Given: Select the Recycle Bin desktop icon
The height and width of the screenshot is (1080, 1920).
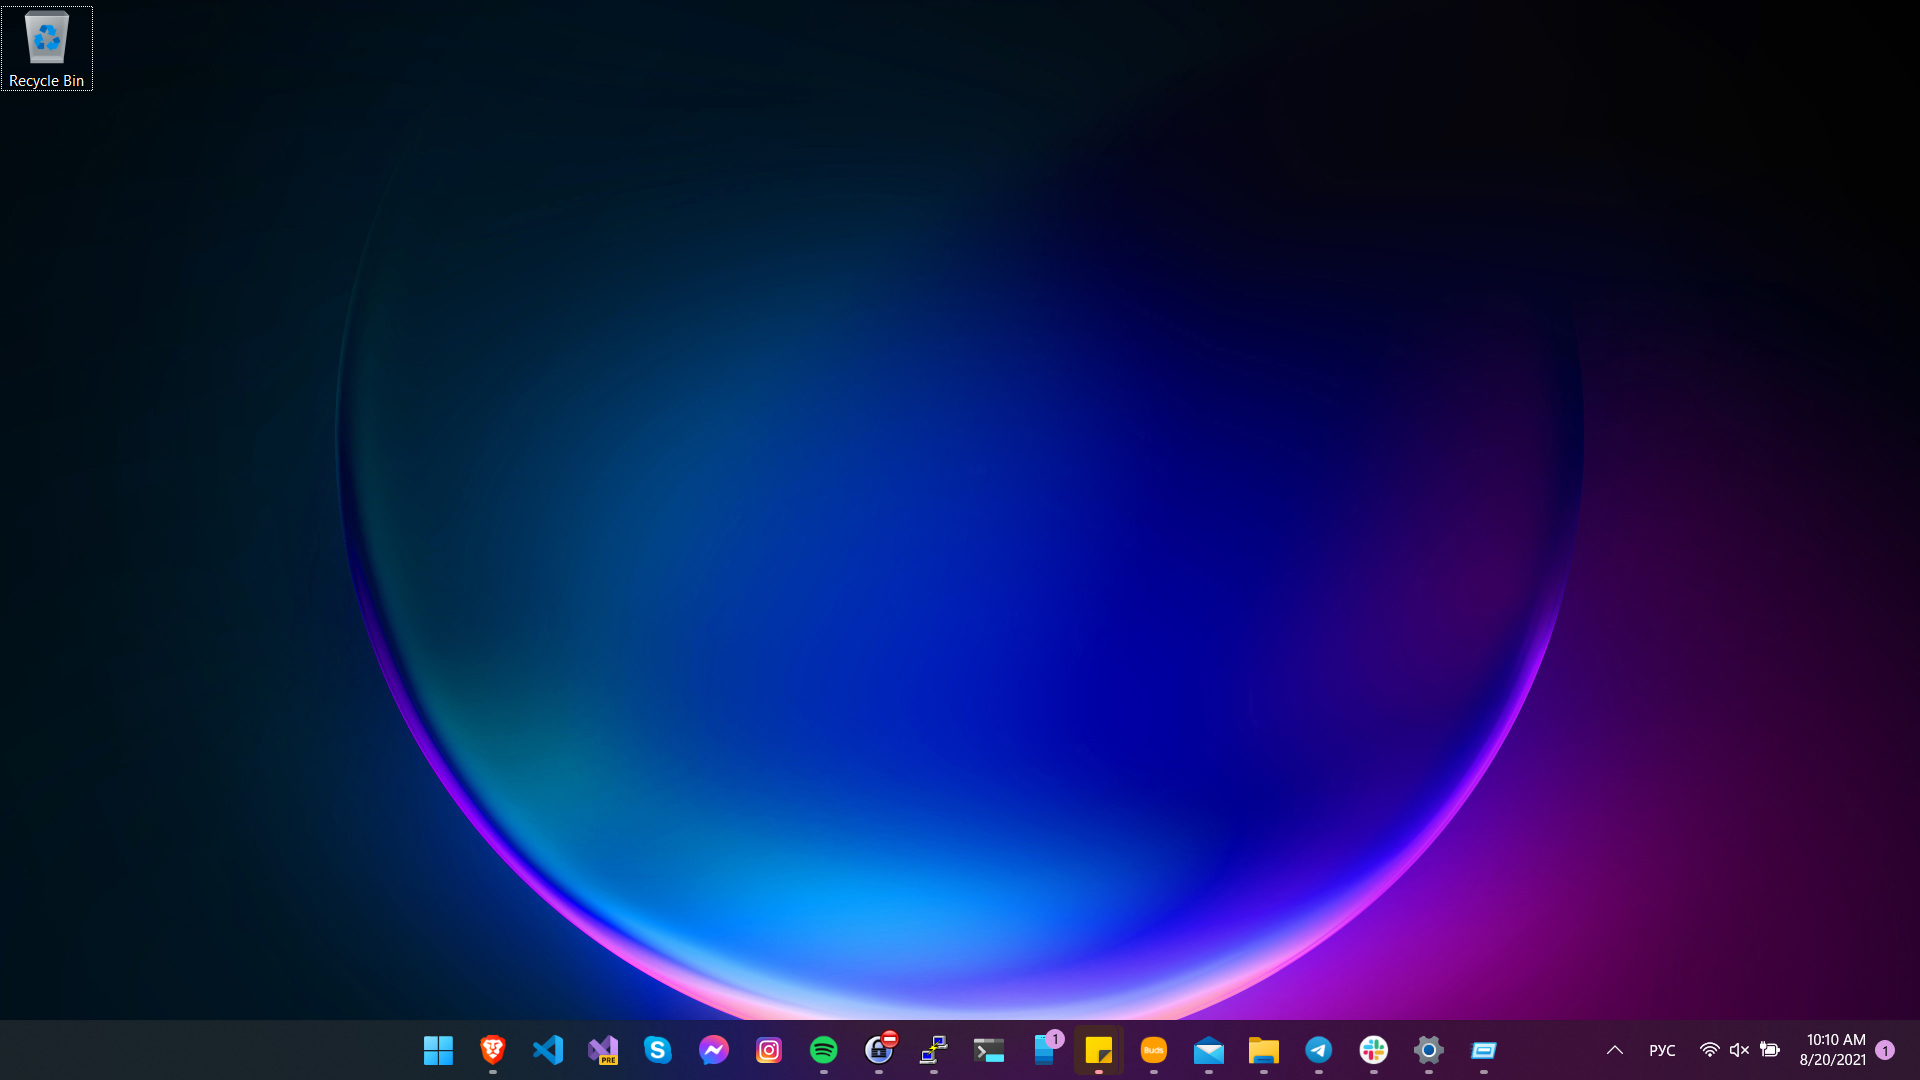Looking at the screenshot, I should point(46,49).
